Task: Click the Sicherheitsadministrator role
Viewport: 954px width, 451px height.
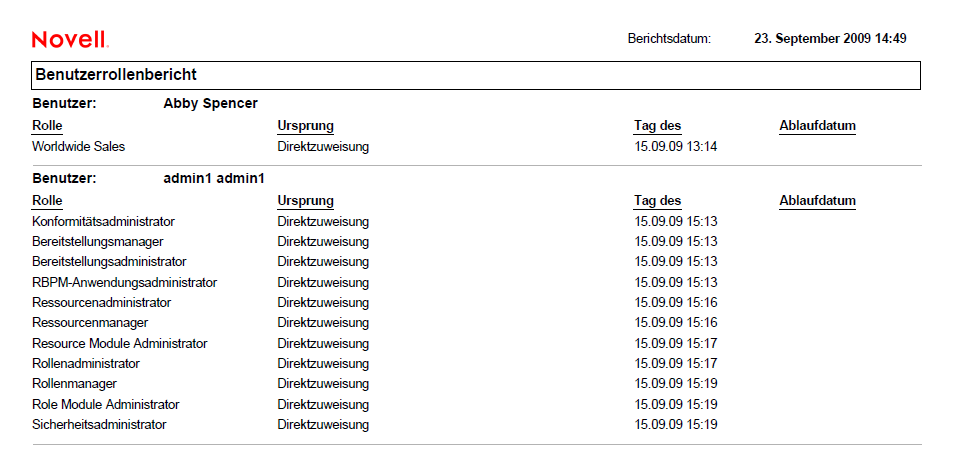Action: pos(99,424)
